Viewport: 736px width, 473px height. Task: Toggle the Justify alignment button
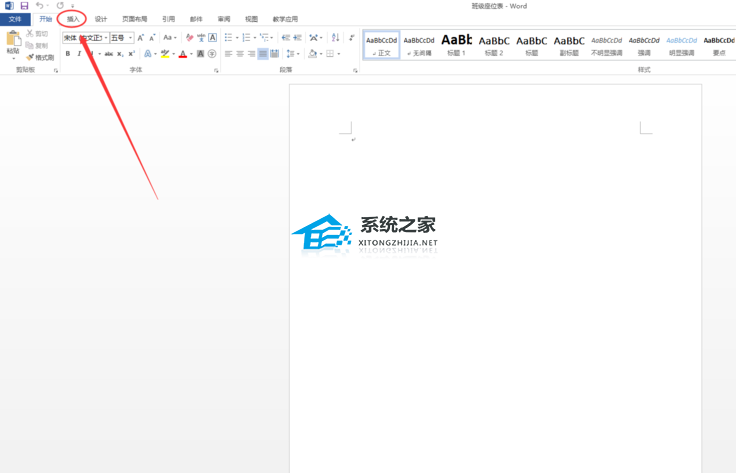coord(263,54)
